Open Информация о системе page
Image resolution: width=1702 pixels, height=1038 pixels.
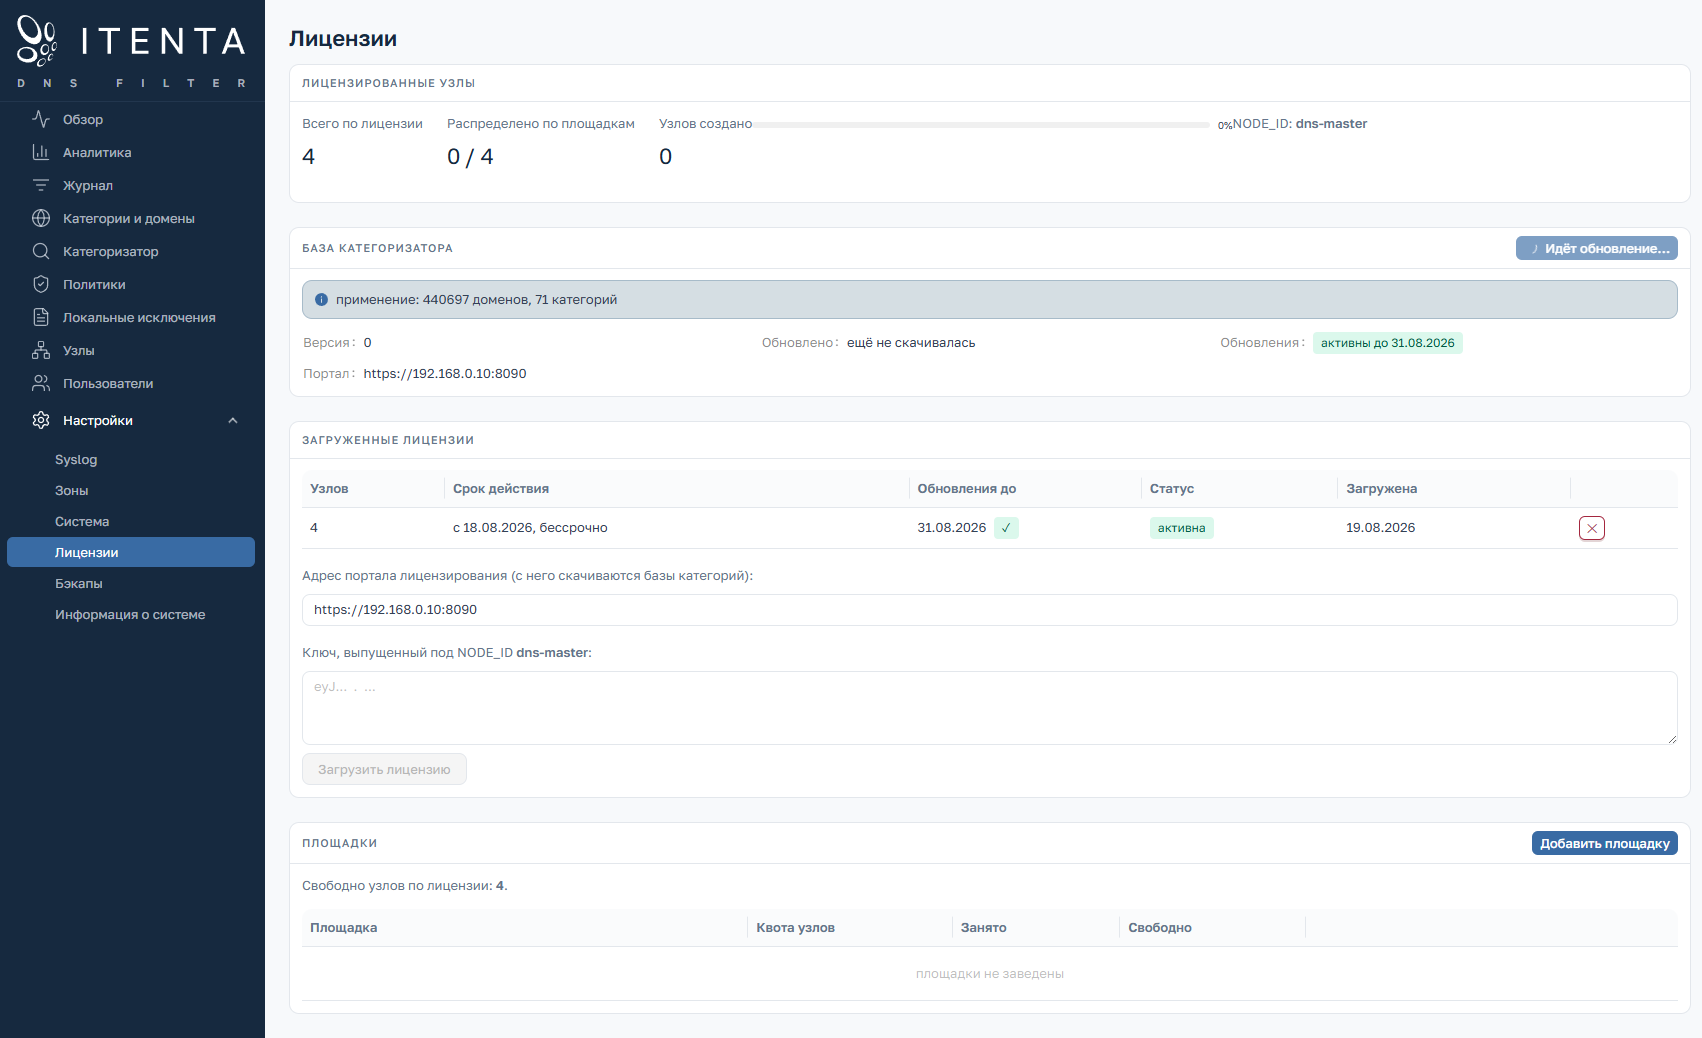click(131, 615)
